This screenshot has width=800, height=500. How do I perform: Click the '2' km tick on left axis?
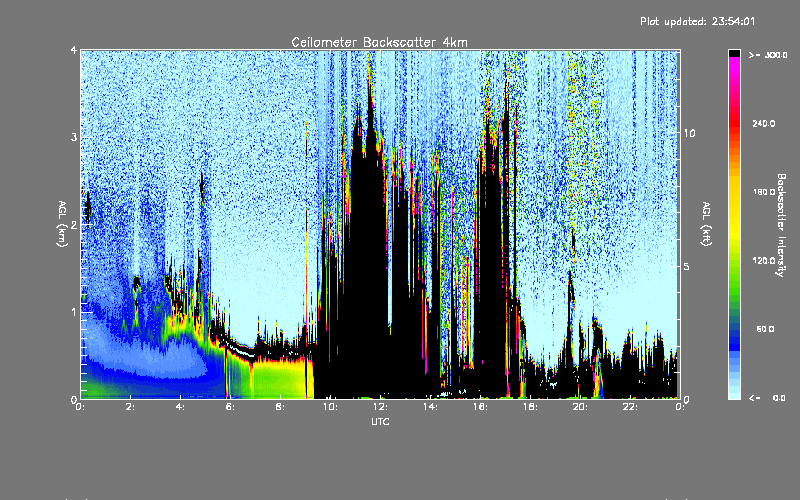[74, 225]
